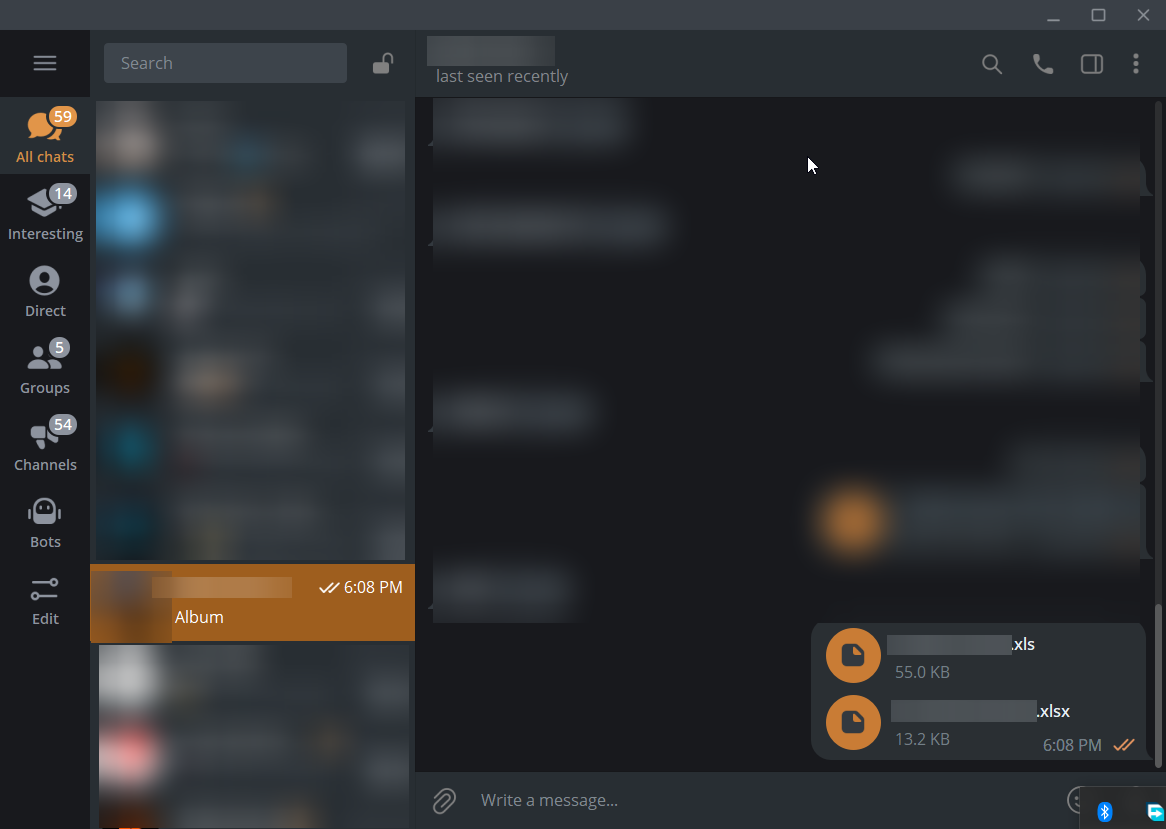Click the 13.2 KB file size text

[922, 739]
